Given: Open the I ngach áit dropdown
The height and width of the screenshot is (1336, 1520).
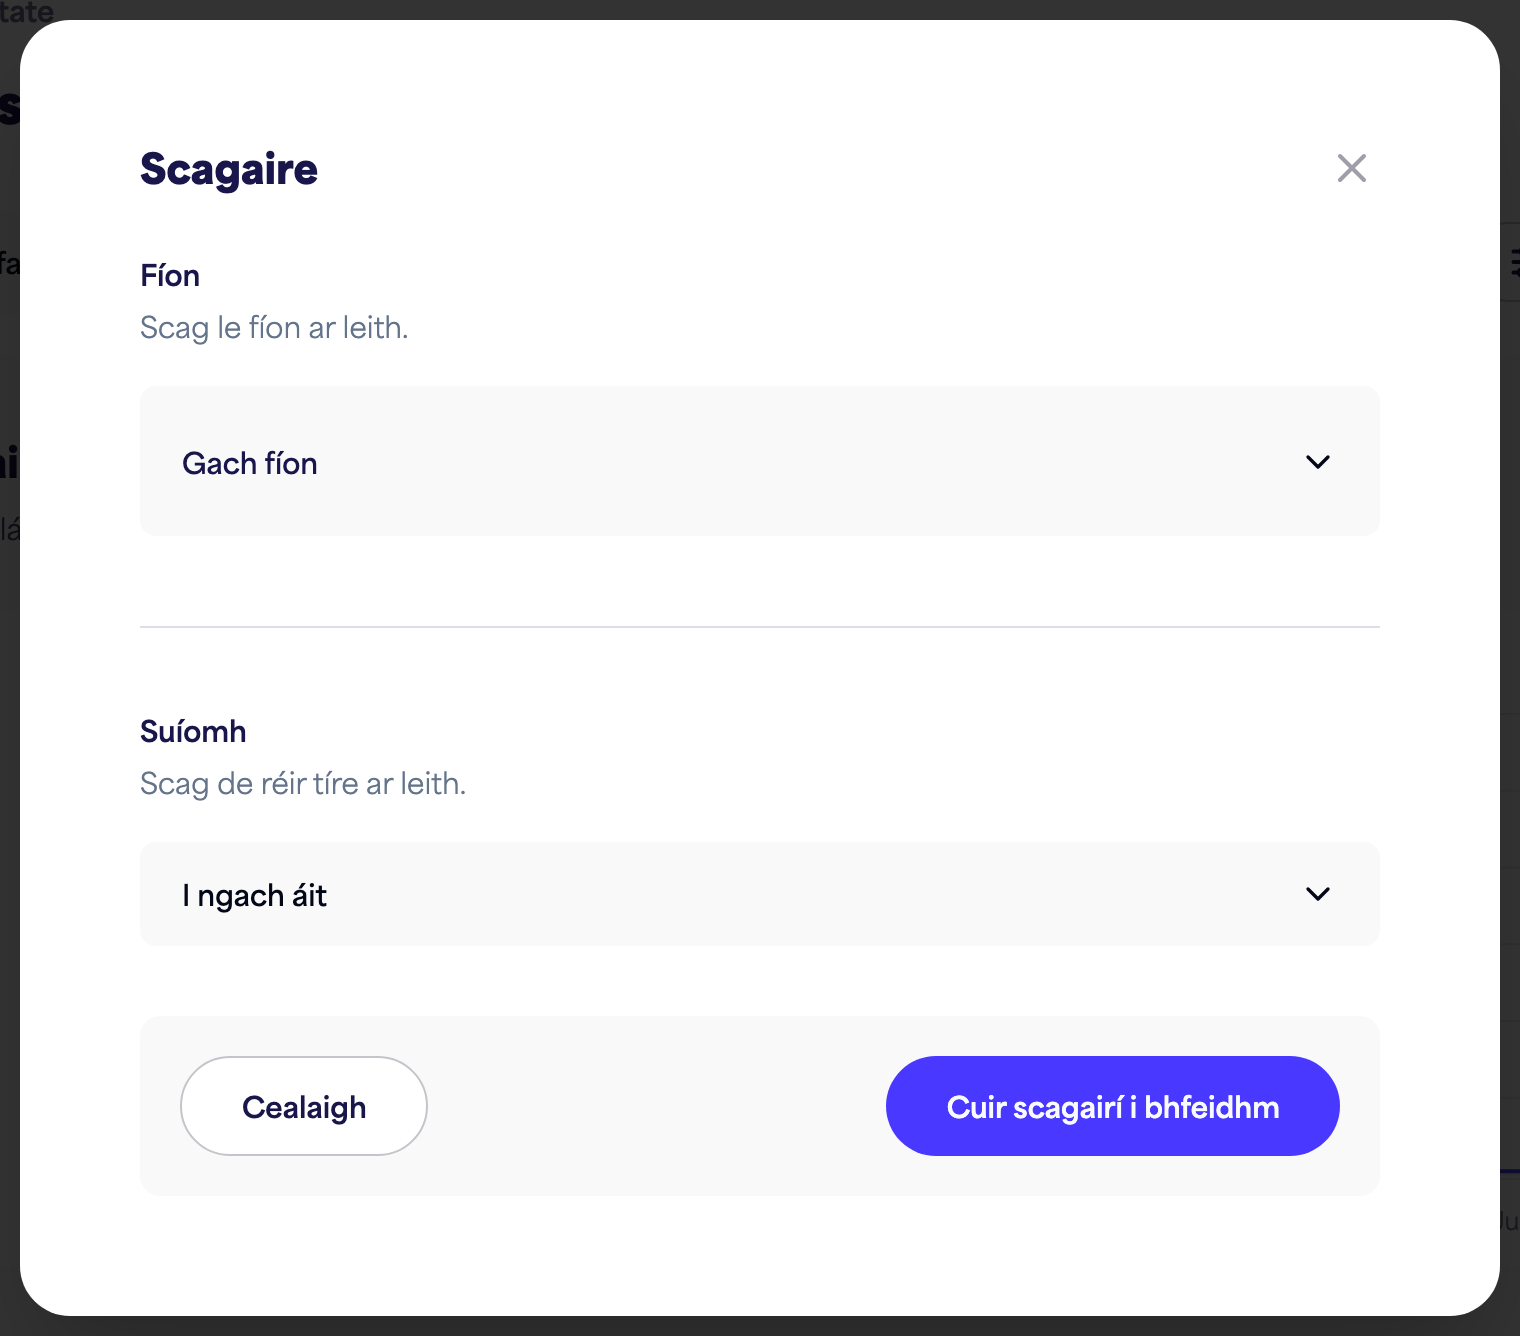Looking at the screenshot, I should [x=759, y=894].
